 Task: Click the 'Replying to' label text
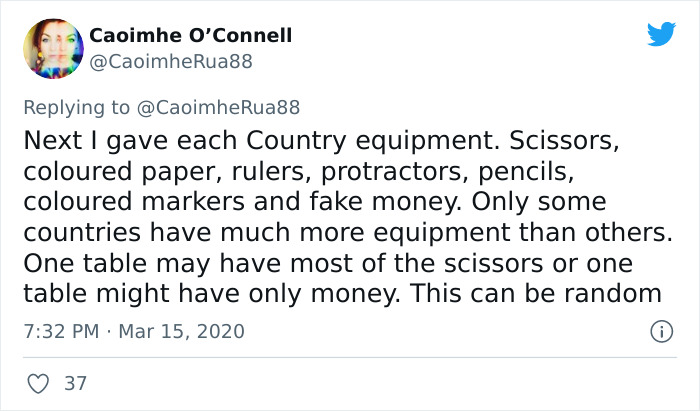tap(77, 108)
